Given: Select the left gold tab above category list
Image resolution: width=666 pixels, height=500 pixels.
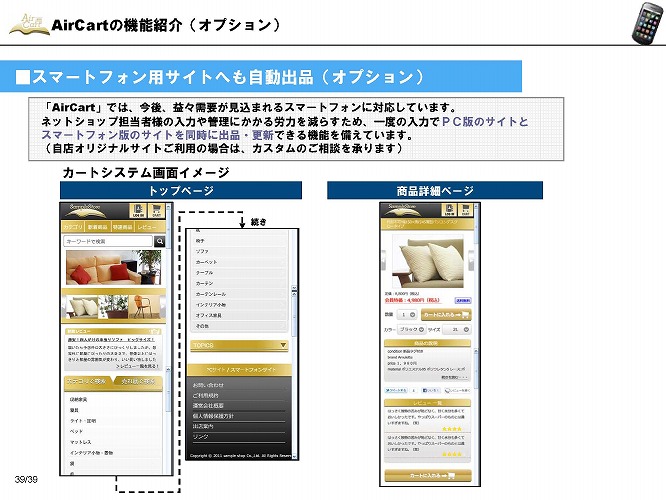Looking at the screenshot, I should [87, 381].
